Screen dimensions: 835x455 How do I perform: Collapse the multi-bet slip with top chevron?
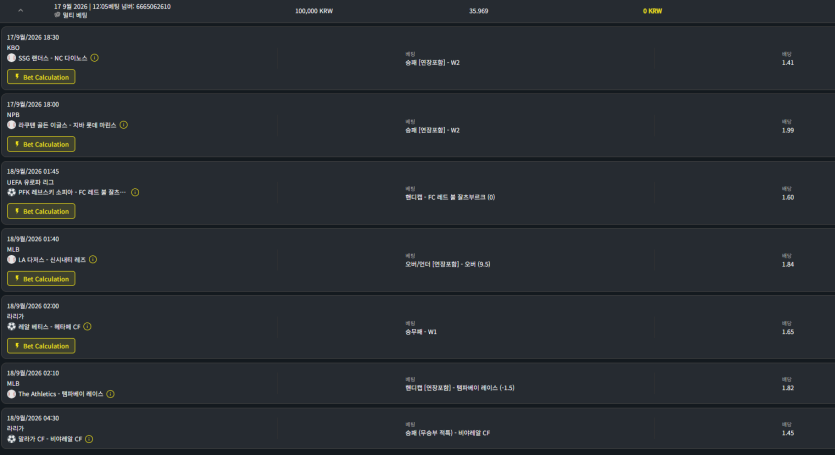tap(21, 11)
